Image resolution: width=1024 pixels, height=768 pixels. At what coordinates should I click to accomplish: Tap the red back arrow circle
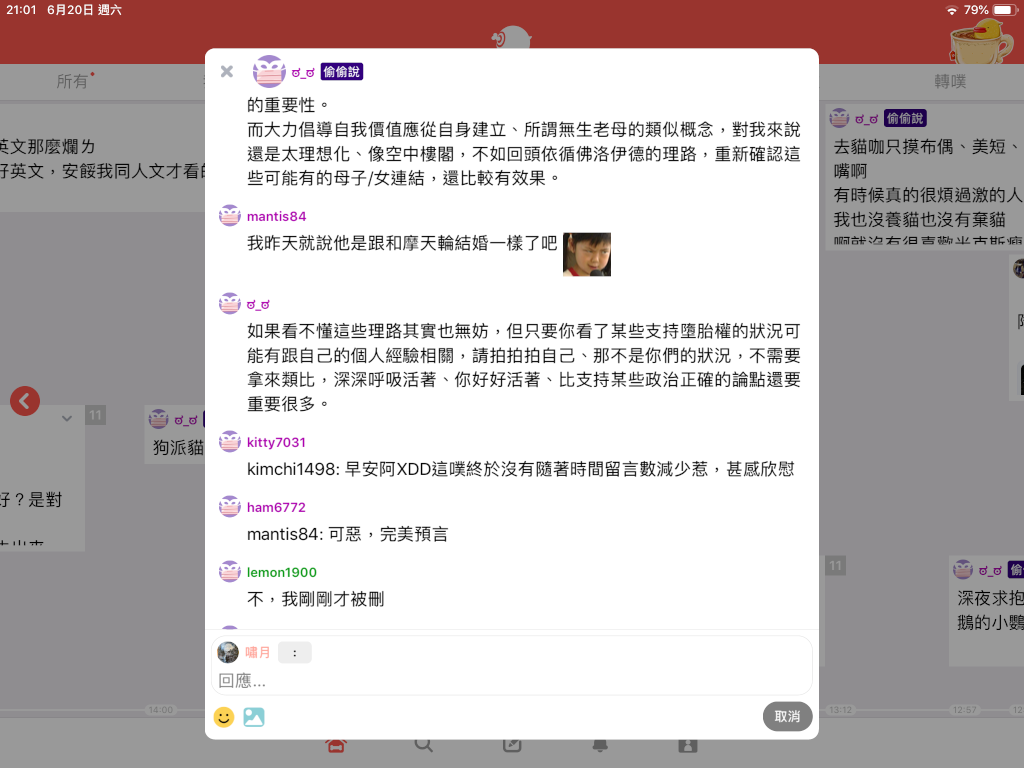pyautogui.click(x=25, y=401)
